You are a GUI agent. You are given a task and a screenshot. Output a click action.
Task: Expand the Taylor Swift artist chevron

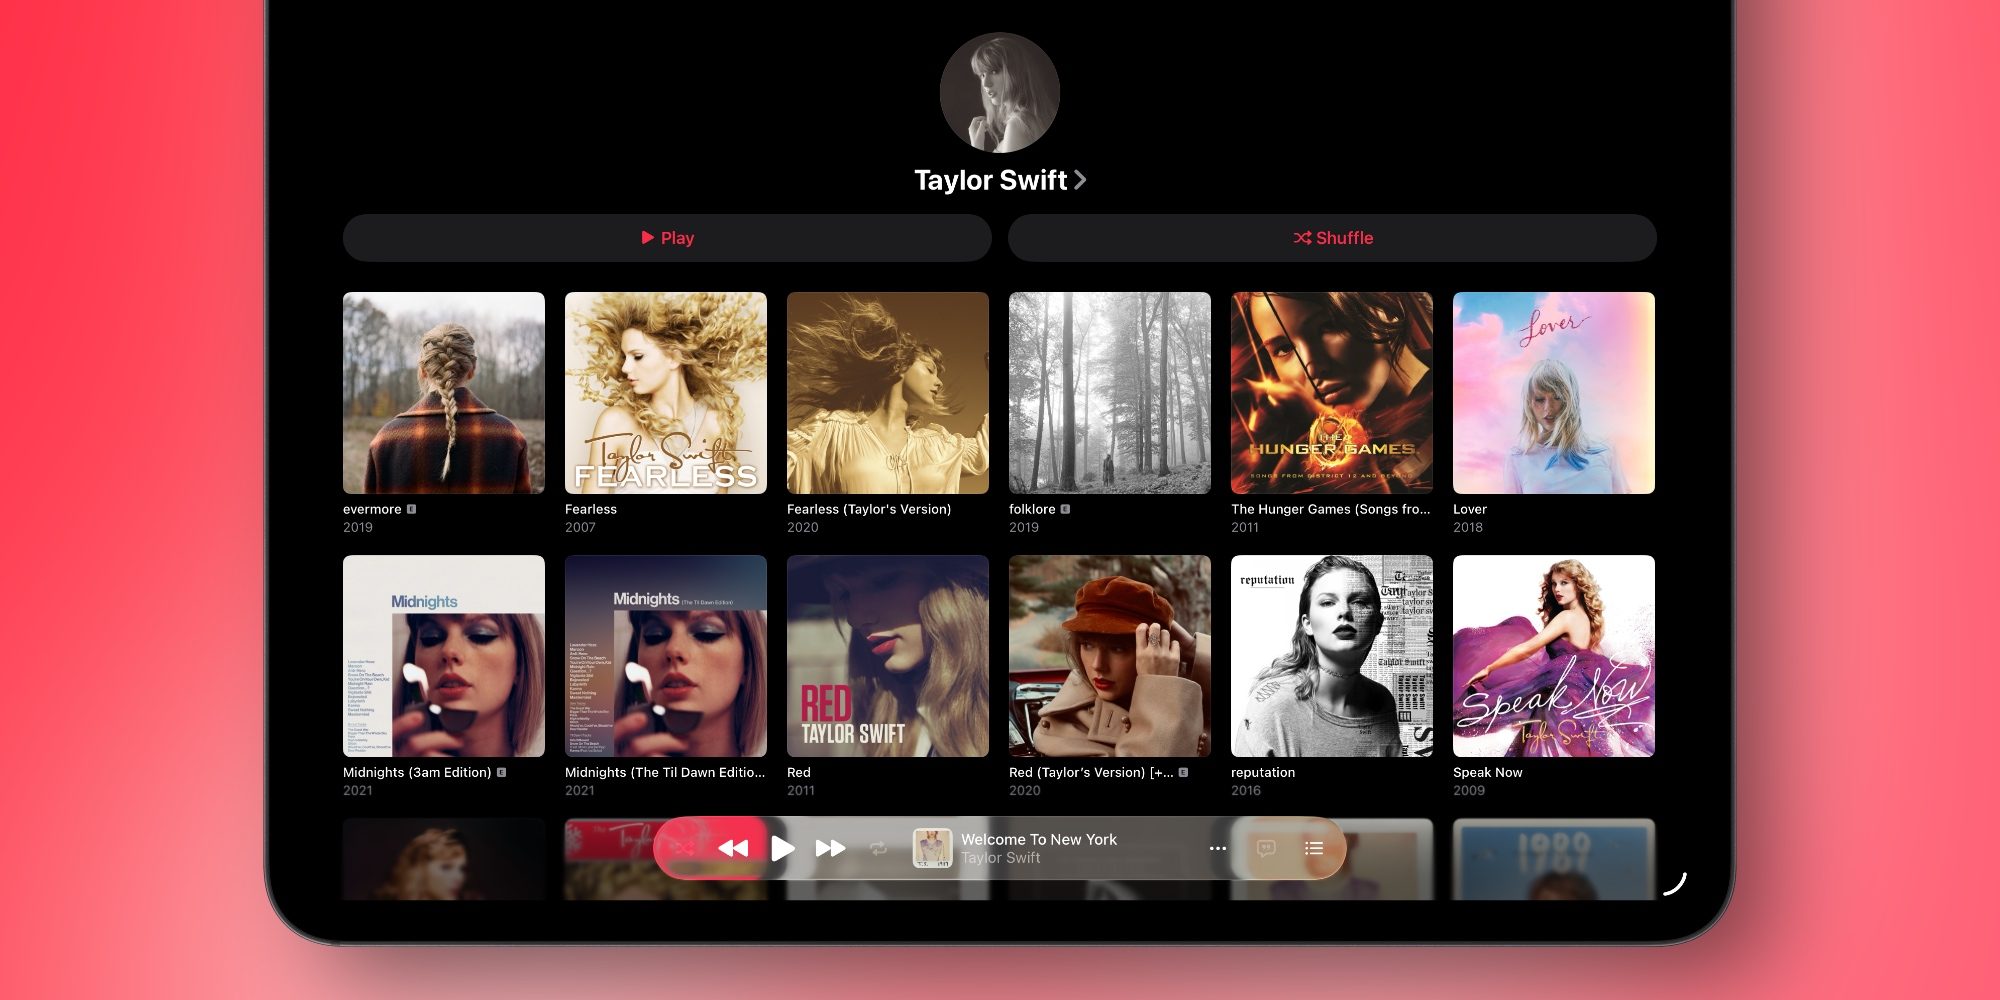[1080, 180]
